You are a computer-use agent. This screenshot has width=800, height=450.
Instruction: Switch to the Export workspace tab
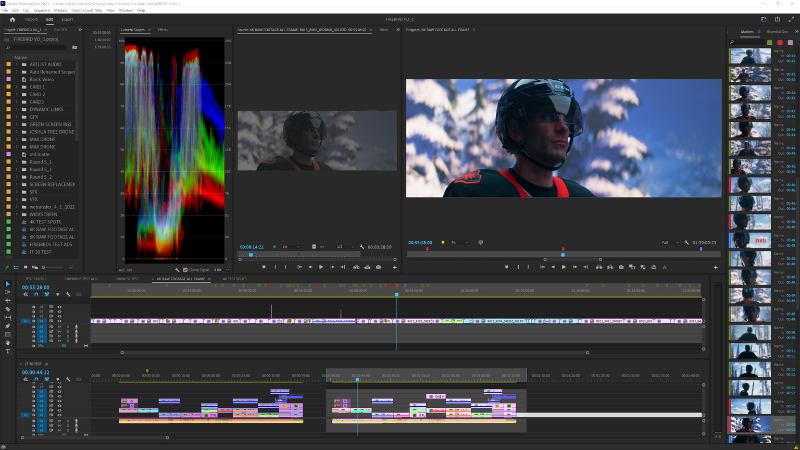[x=67, y=19]
